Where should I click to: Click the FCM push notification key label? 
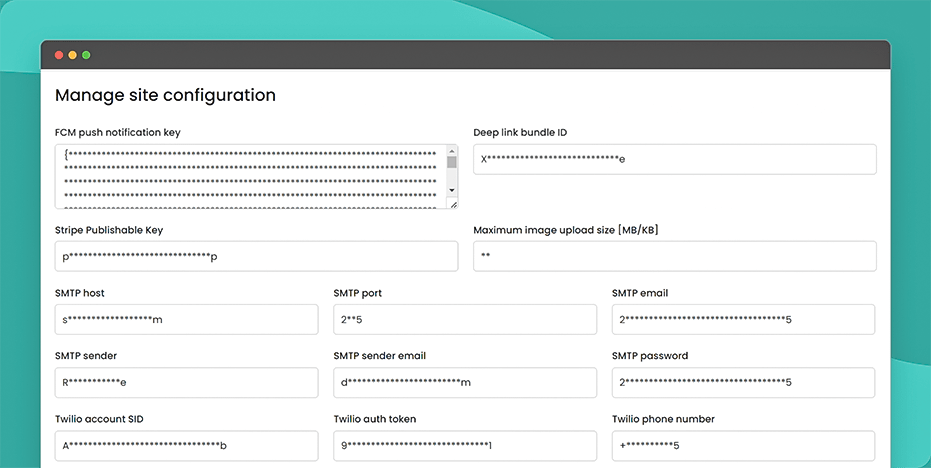click(x=118, y=132)
